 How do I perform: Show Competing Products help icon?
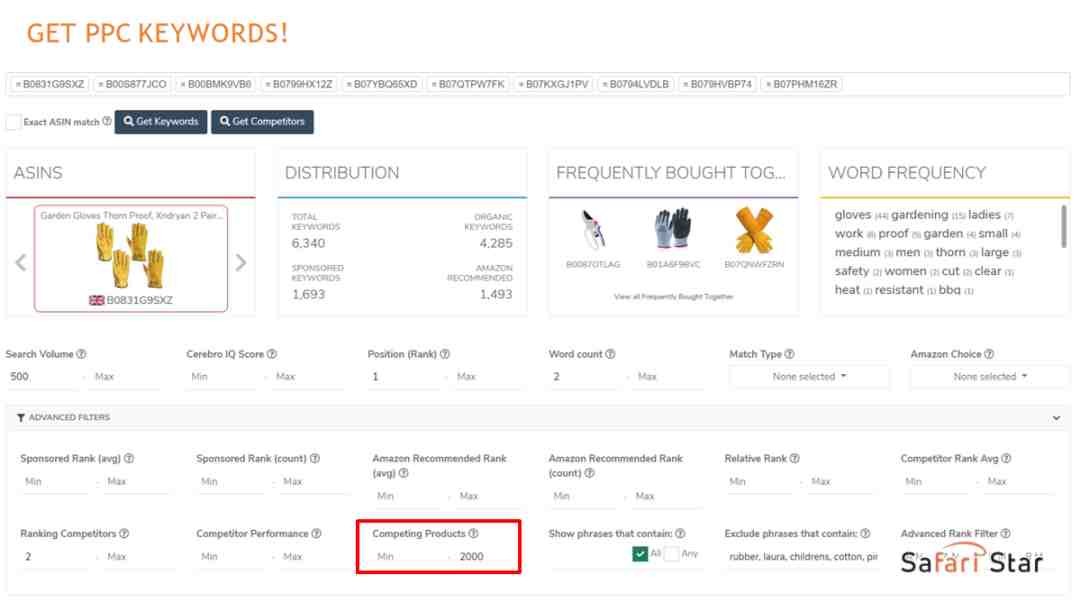coord(474,534)
